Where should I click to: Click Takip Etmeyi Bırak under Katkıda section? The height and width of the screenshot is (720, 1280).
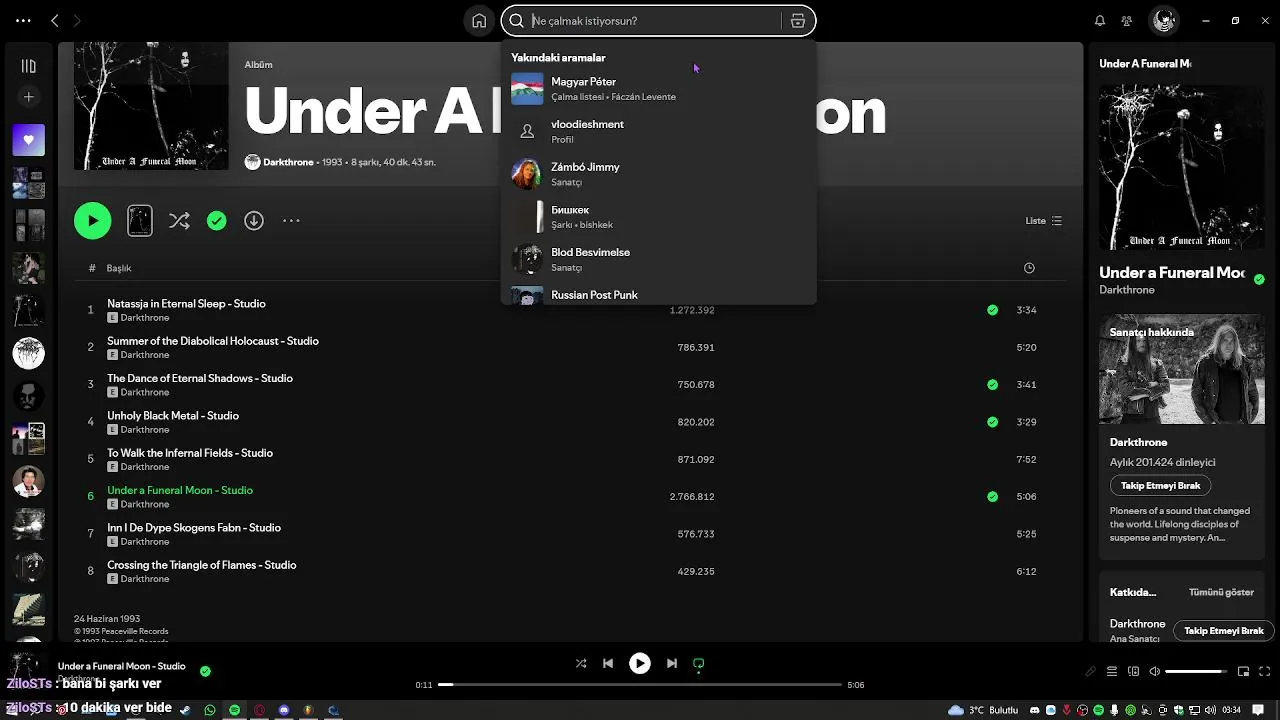click(x=1224, y=631)
